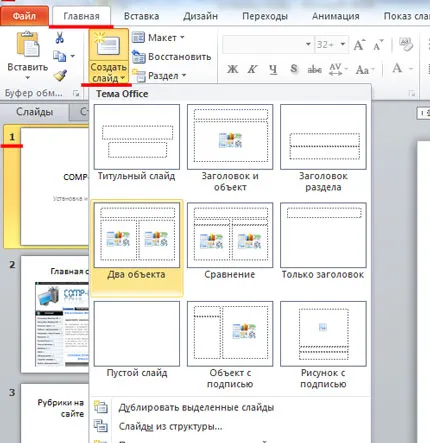Switch to the Переходы tab
430x443 pixels.
[265, 16]
